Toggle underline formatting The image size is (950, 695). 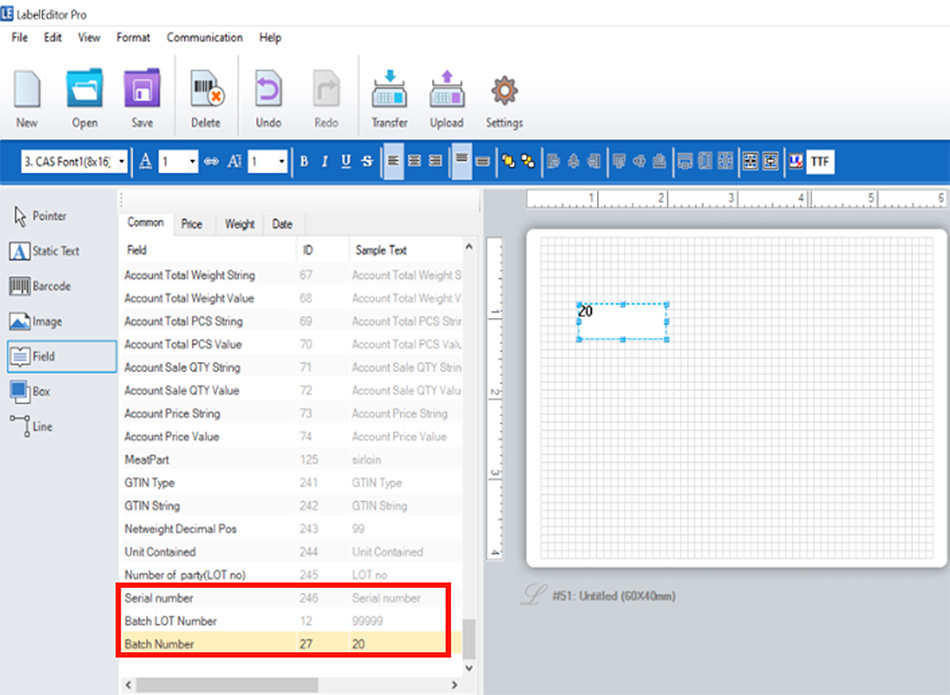(346, 162)
